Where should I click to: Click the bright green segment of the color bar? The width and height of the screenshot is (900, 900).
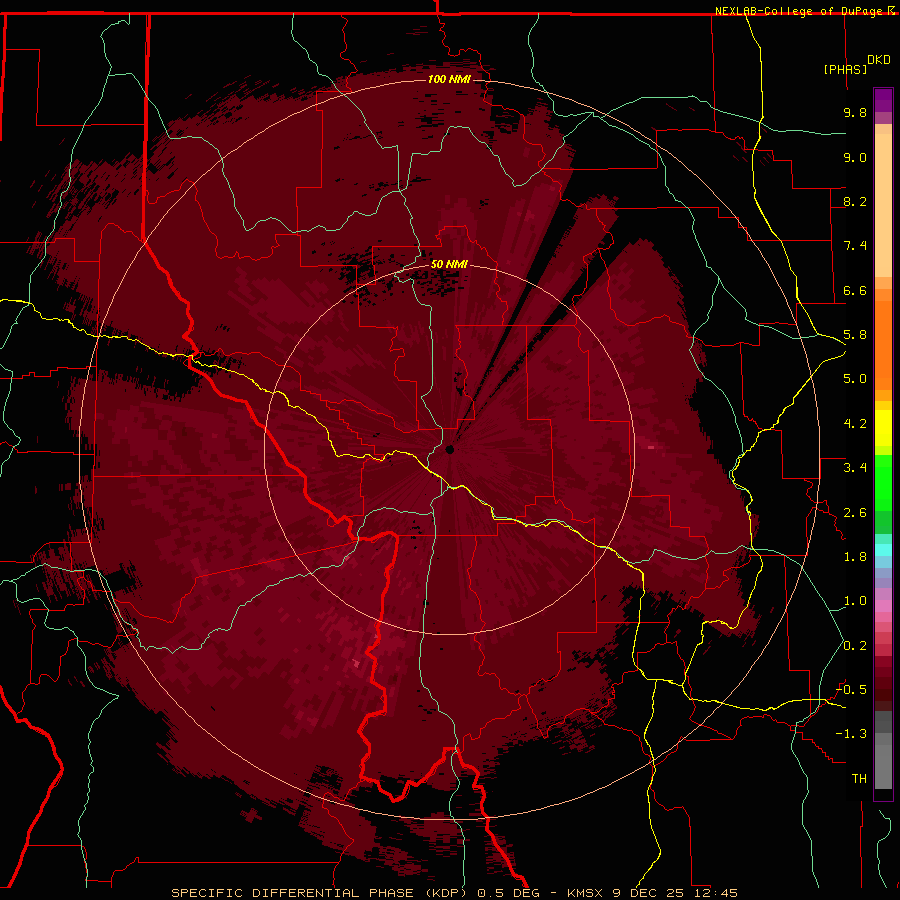[x=883, y=482]
